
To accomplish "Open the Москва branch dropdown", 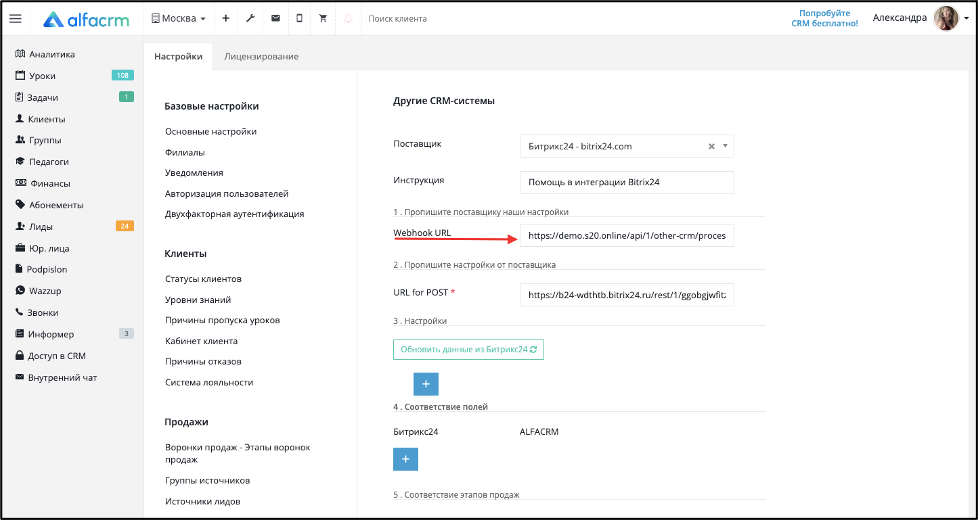I will point(179,19).
